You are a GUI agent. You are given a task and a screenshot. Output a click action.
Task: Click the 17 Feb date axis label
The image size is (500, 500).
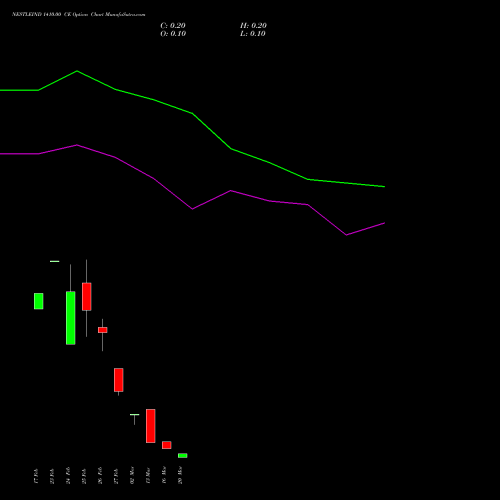tap(36, 476)
